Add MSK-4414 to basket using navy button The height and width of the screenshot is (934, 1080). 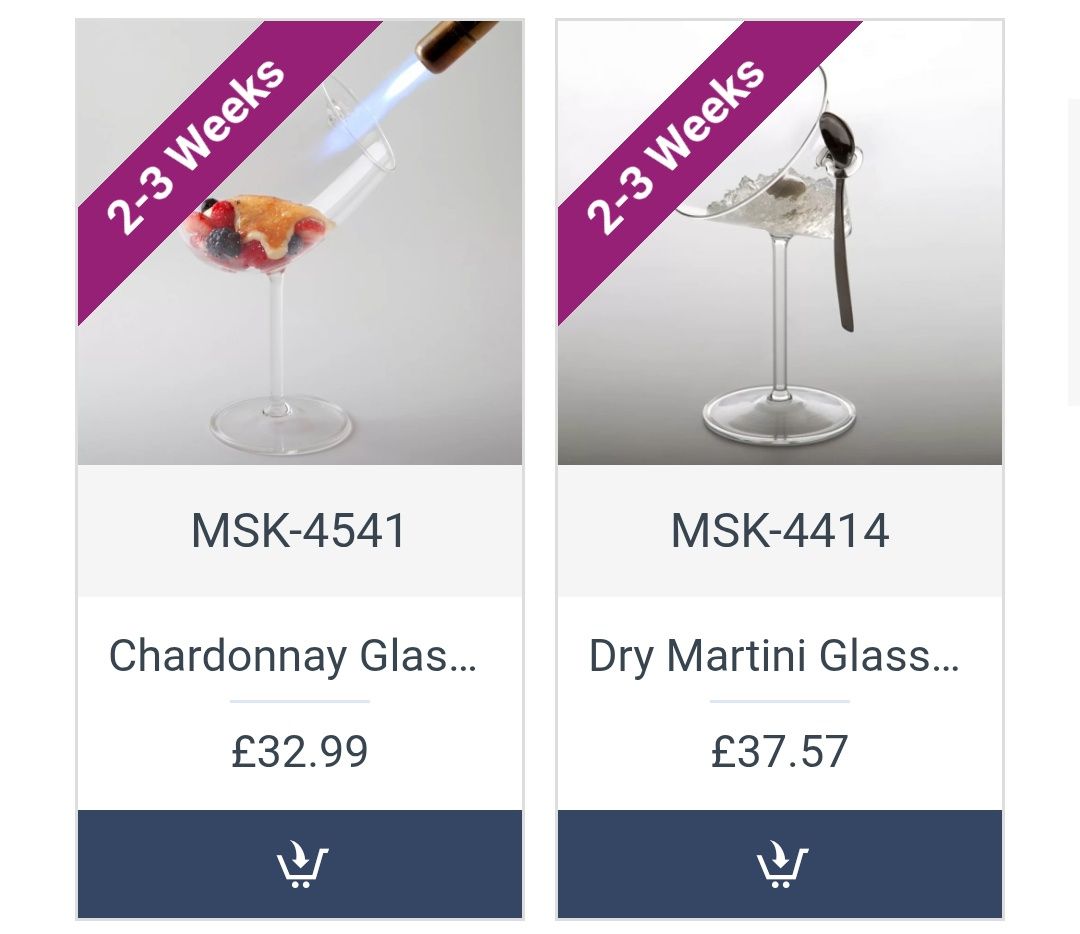coord(780,864)
